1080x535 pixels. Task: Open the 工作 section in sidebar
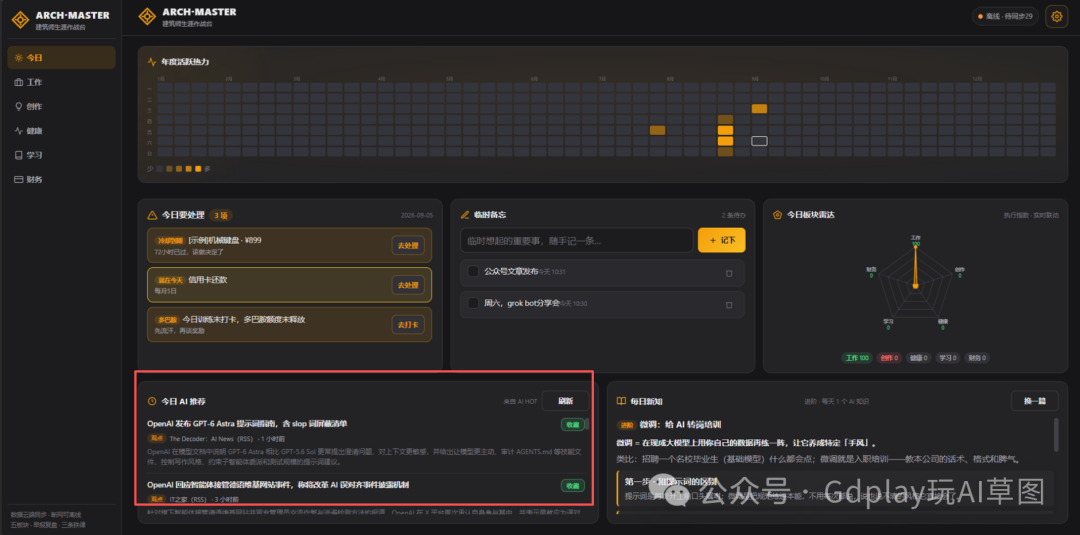pyautogui.click(x=61, y=83)
